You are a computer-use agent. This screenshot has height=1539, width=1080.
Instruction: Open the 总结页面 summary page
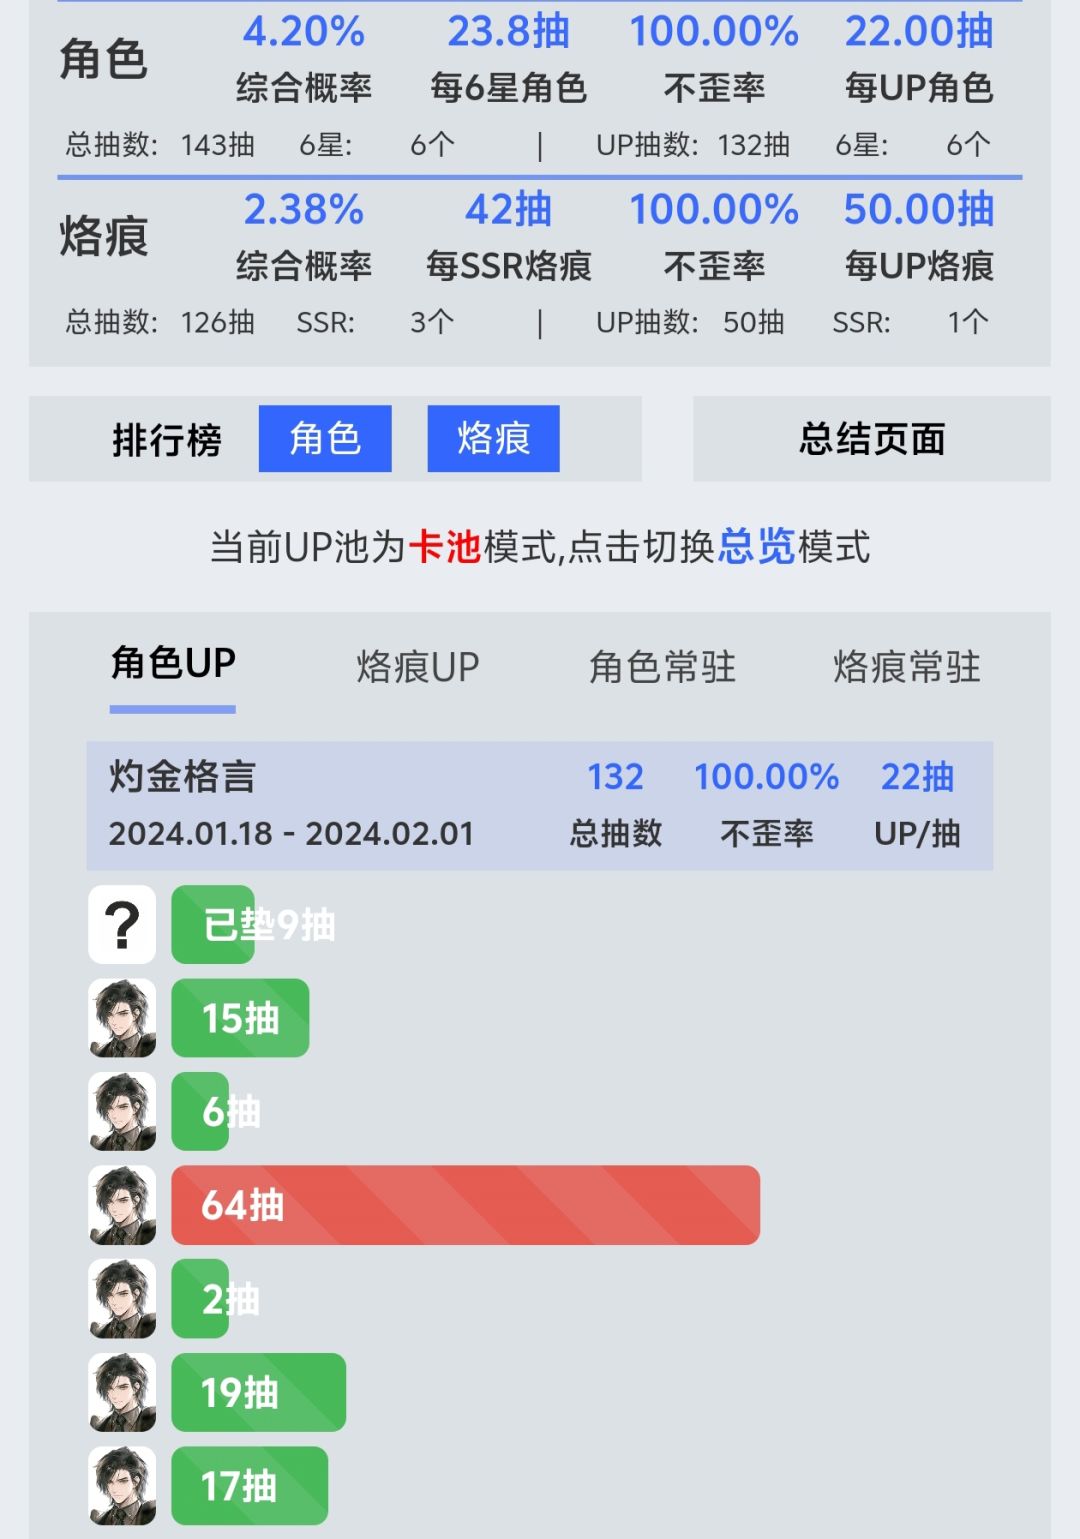tap(872, 438)
